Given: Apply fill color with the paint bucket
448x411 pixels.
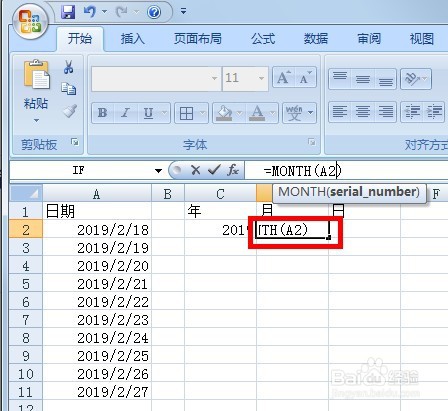Looking at the screenshot, I should point(224,113).
